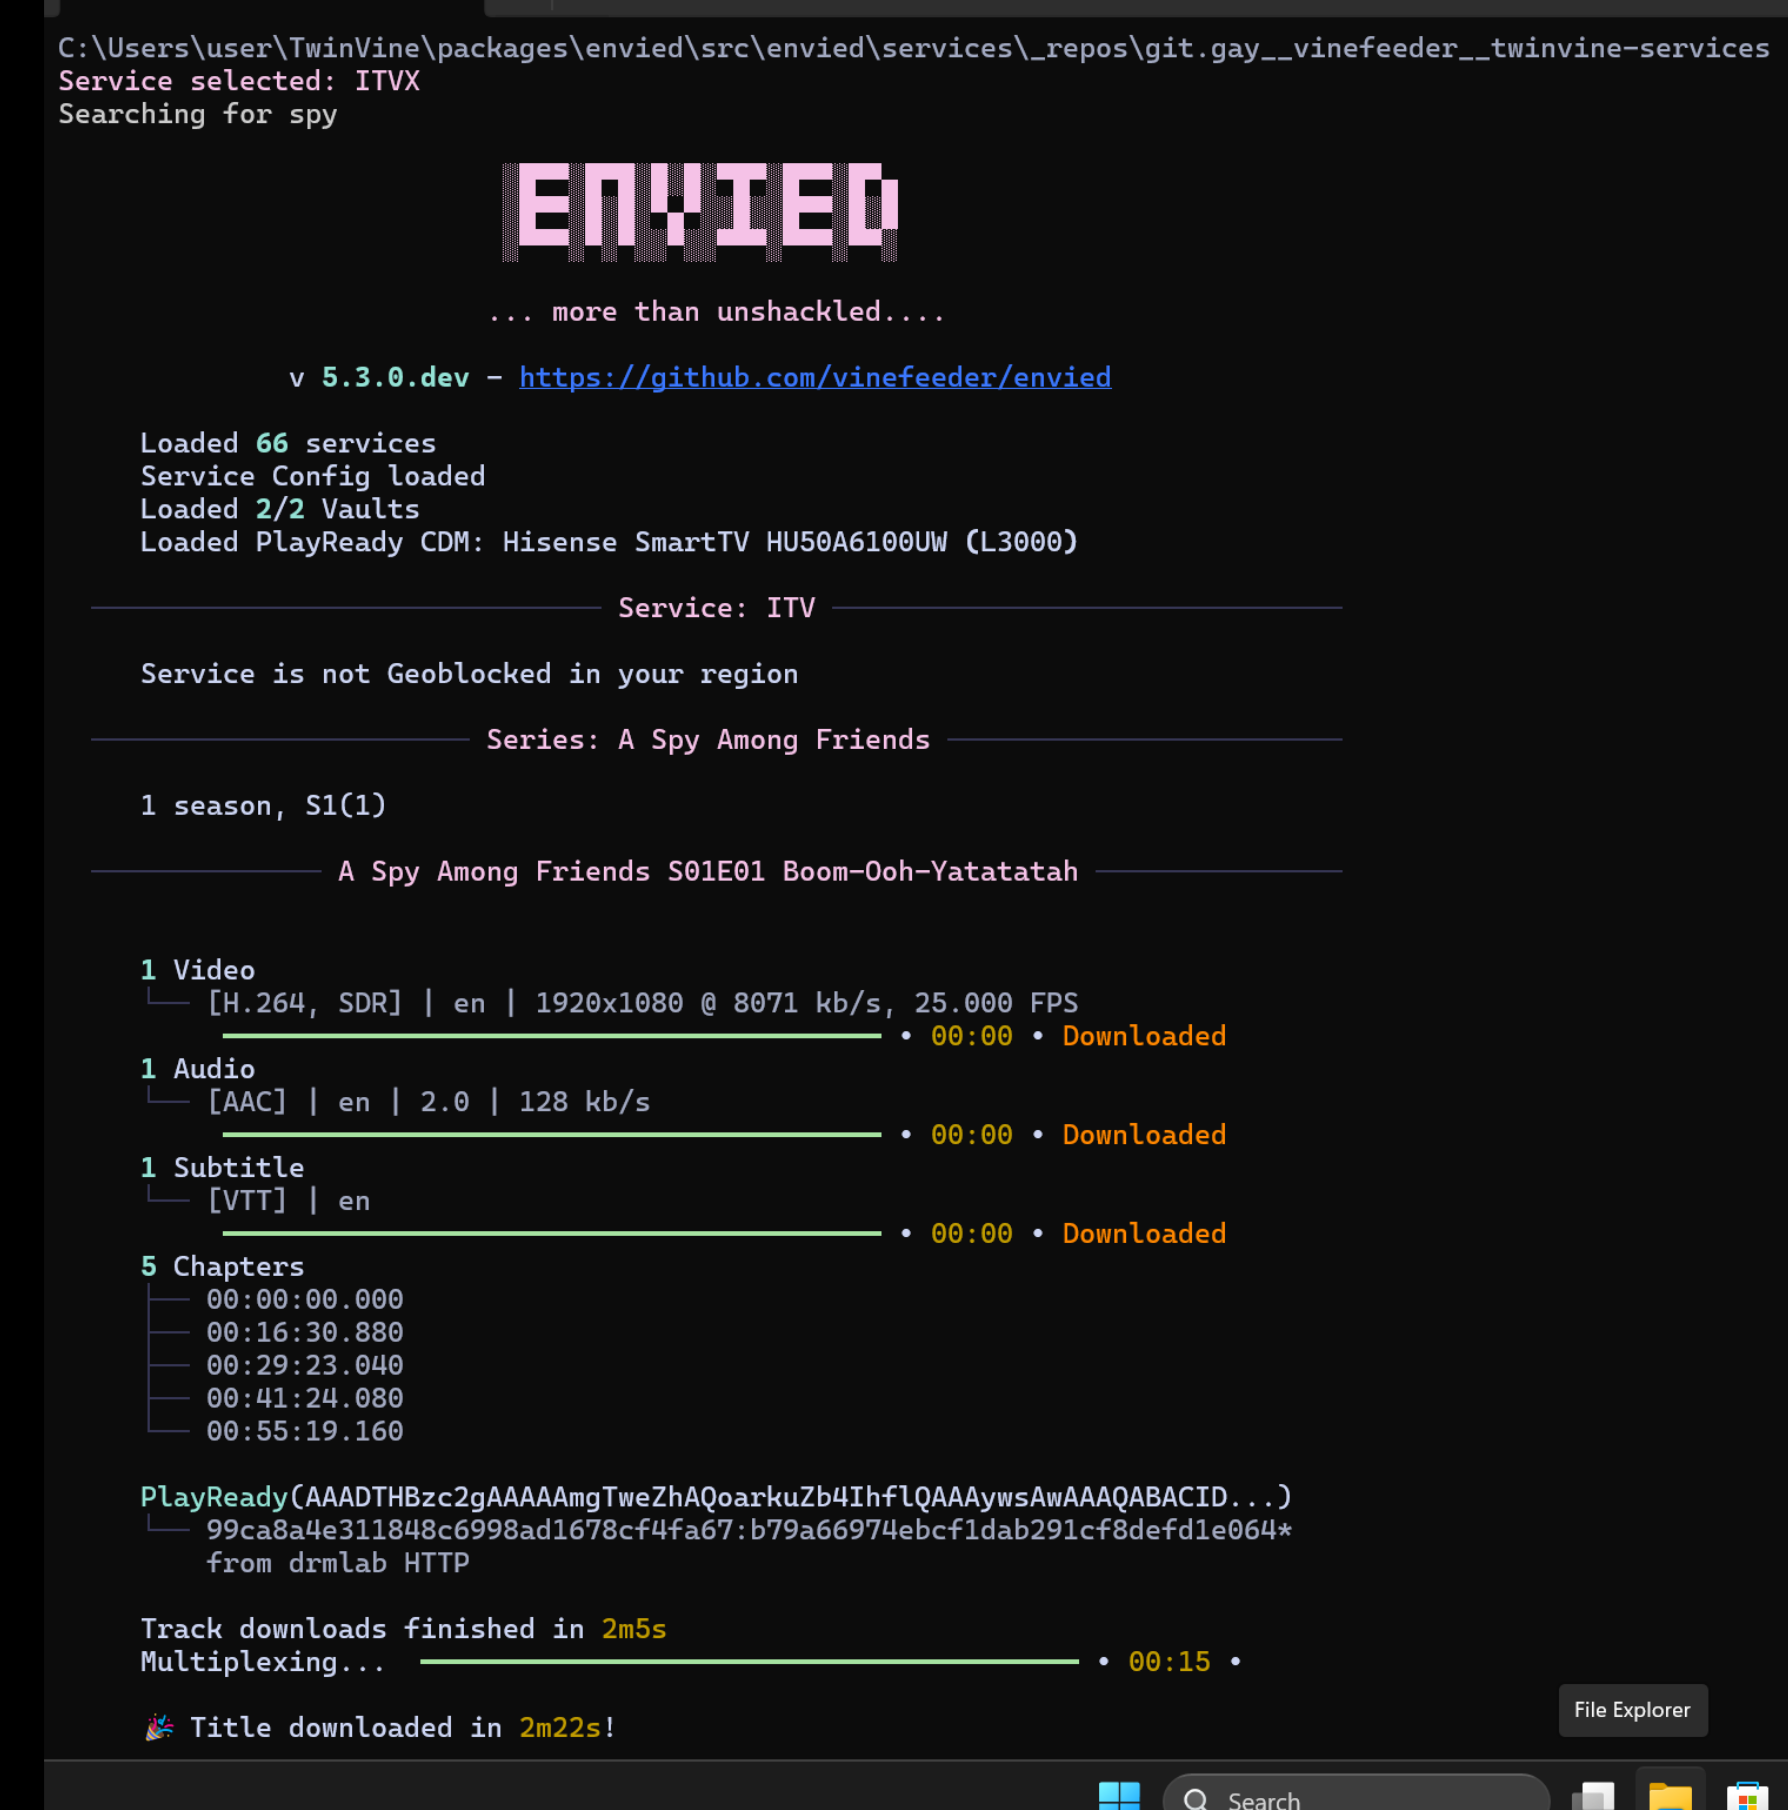This screenshot has height=1810, width=1788.
Task: Click the Multiplexing progress bar
Action: click(x=750, y=1662)
